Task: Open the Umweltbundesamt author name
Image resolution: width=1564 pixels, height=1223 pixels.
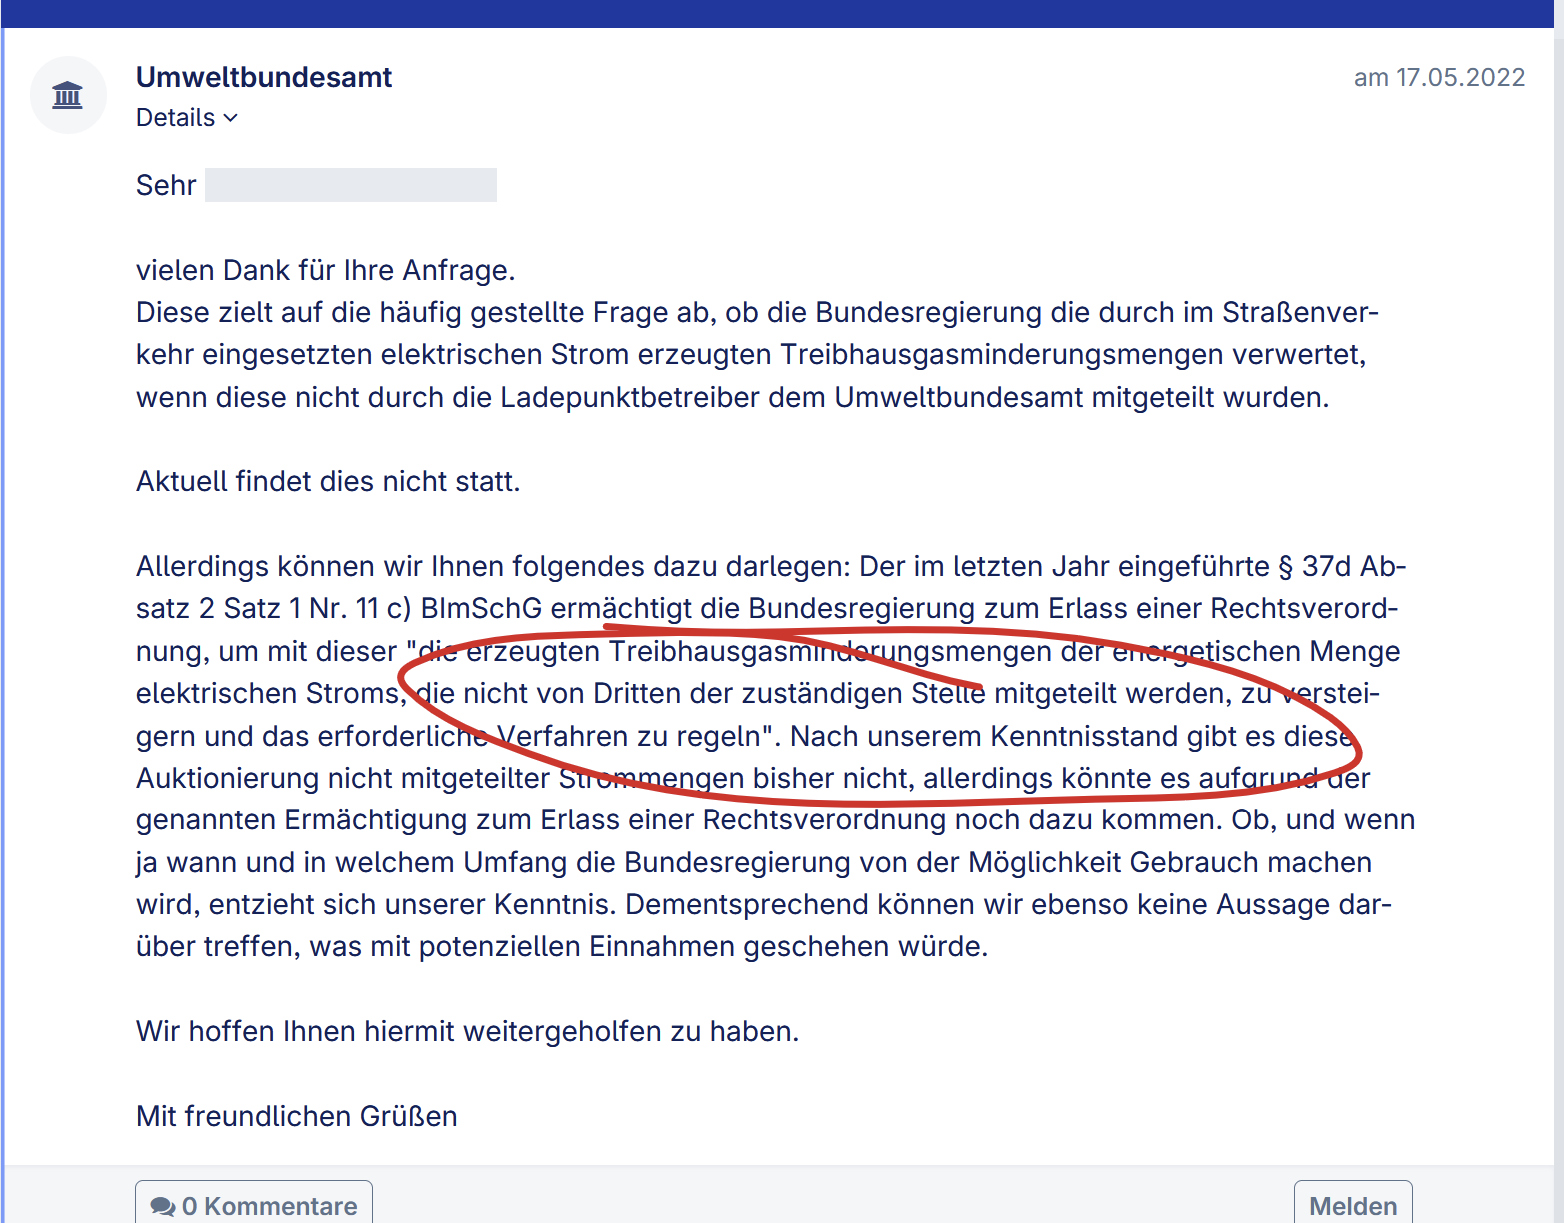Action: tap(264, 77)
